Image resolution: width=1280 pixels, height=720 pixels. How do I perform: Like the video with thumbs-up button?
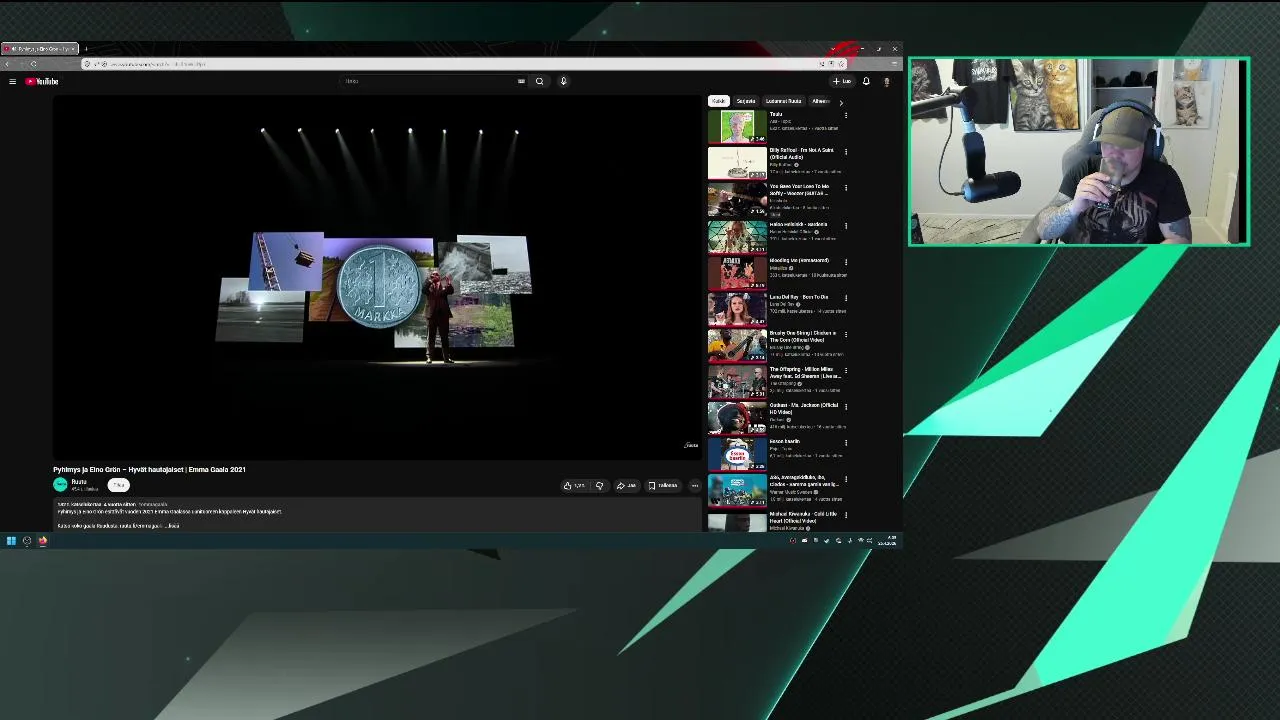click(574, 485)
